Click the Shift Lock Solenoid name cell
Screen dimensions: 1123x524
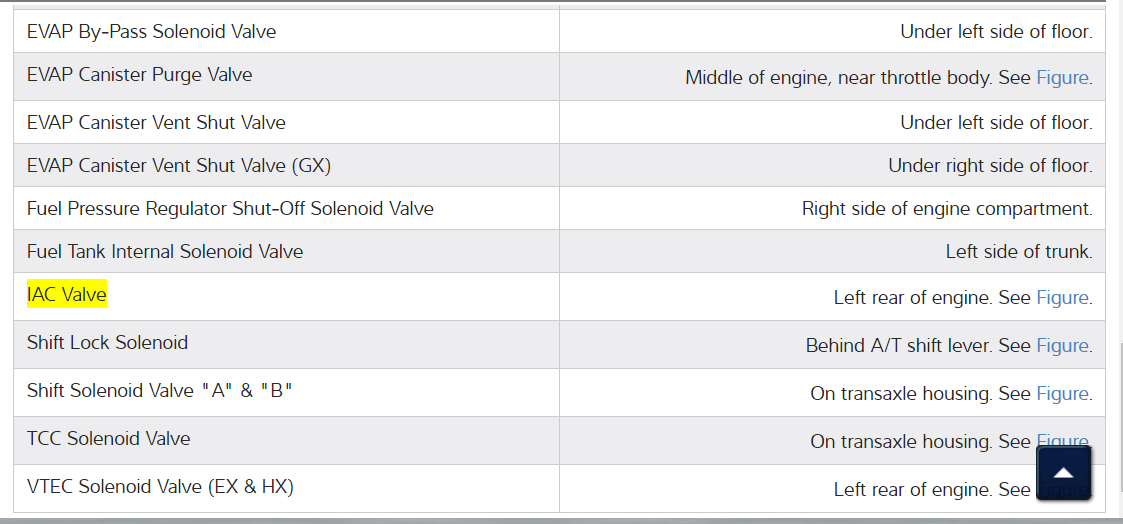coord(107,342)
